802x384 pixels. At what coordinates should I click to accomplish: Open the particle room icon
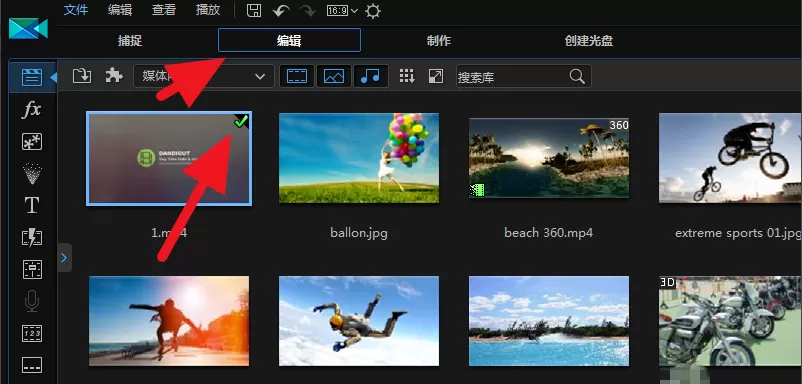(x=32, y=173)
